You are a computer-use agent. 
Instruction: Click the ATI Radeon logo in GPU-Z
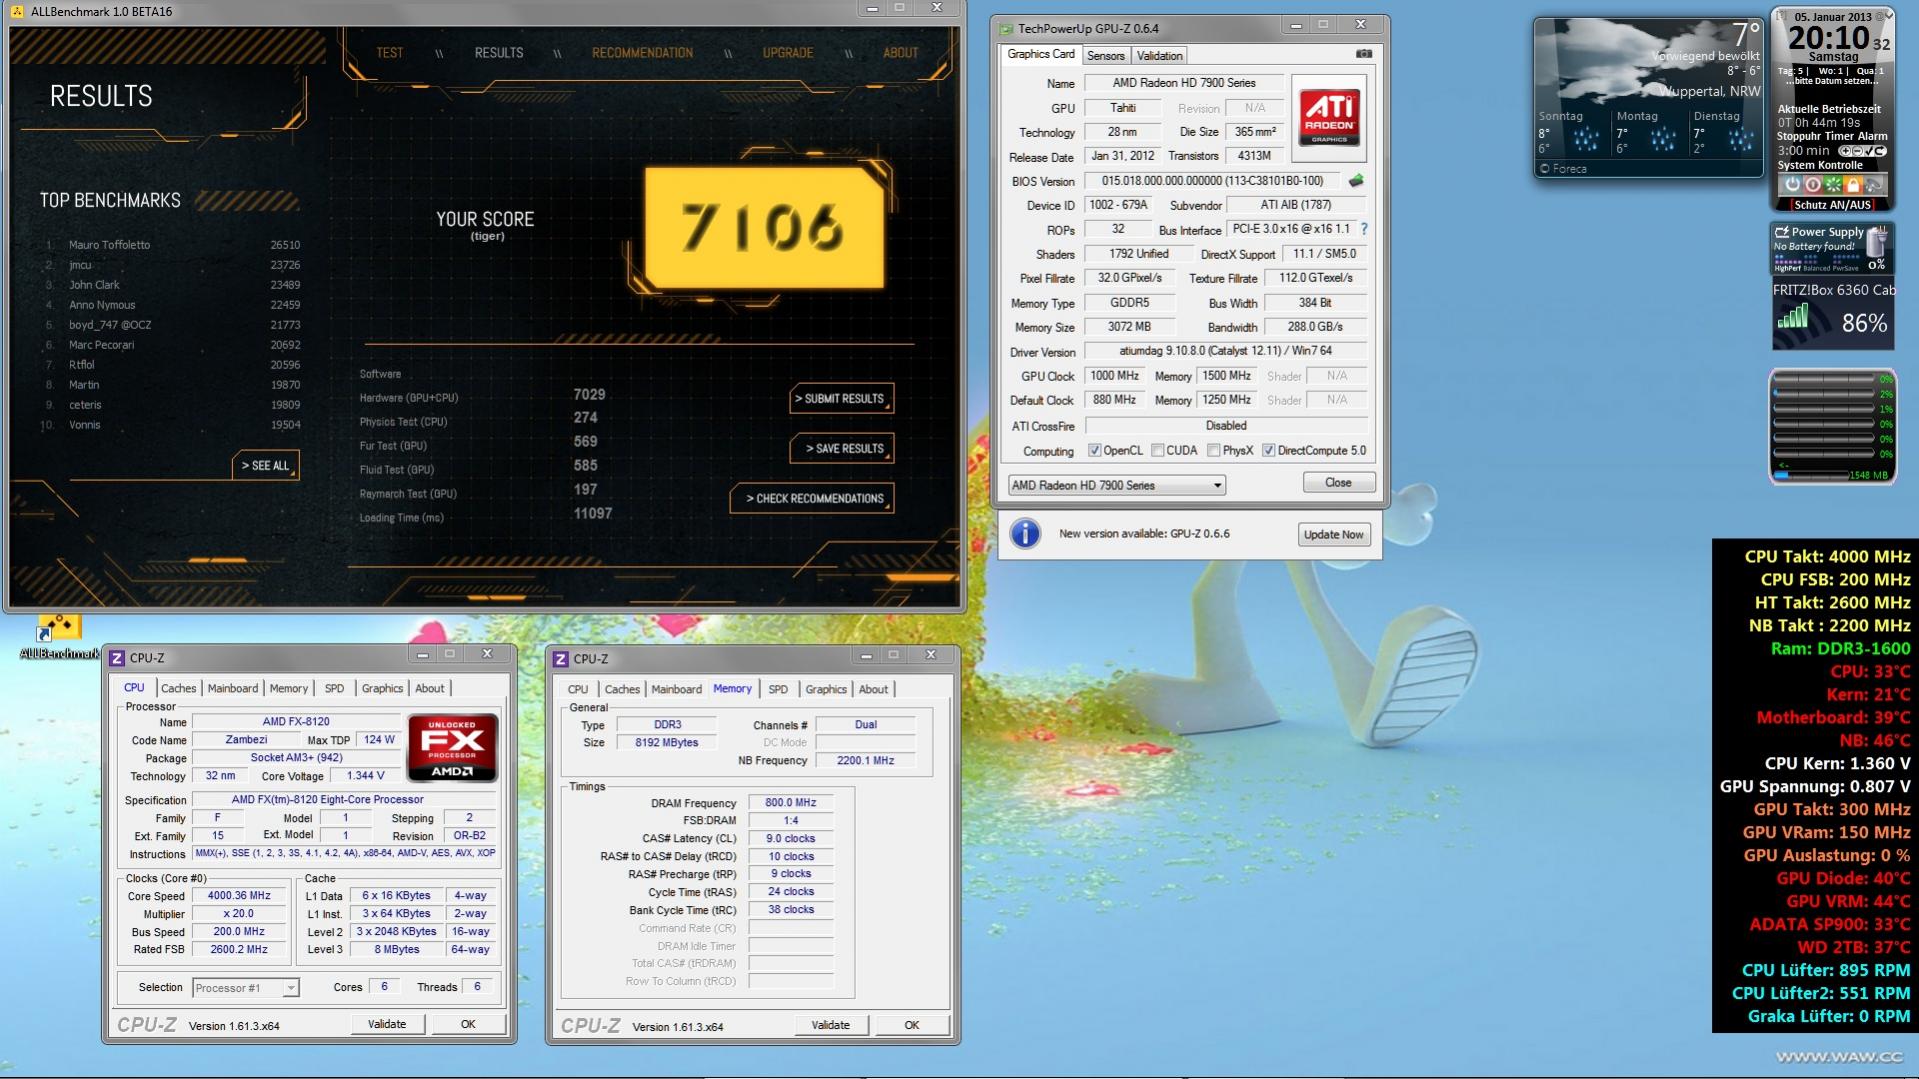1329,118
